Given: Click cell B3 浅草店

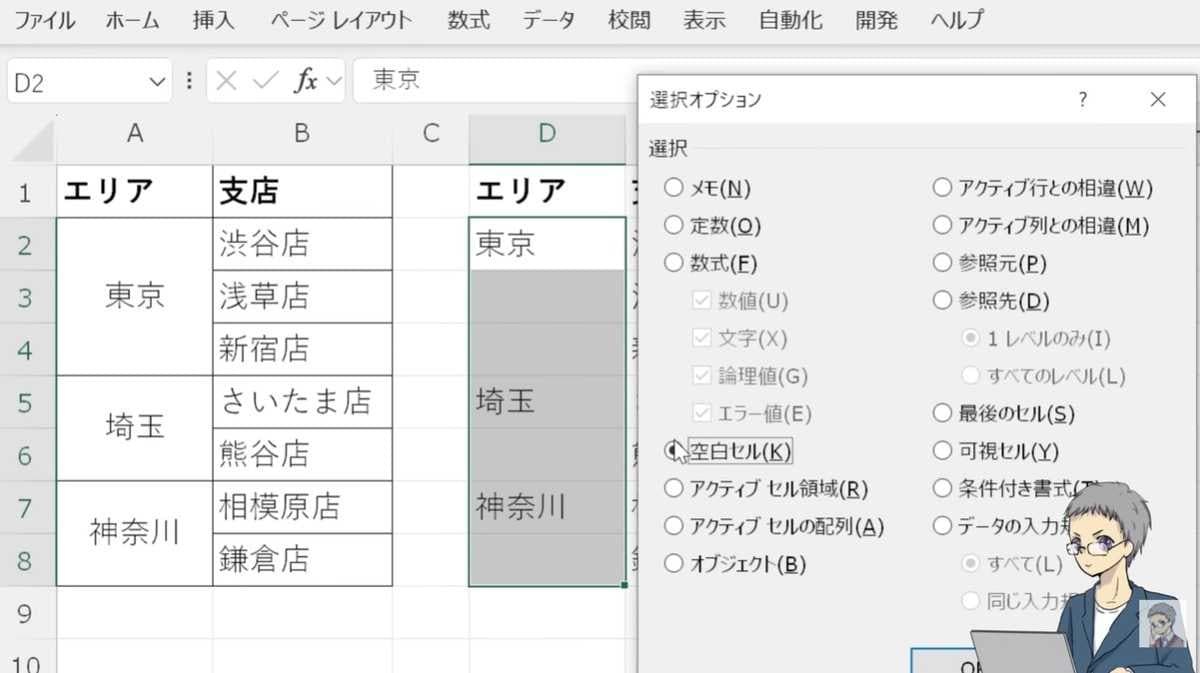Looking at the screenshot, I should (302, 297).
